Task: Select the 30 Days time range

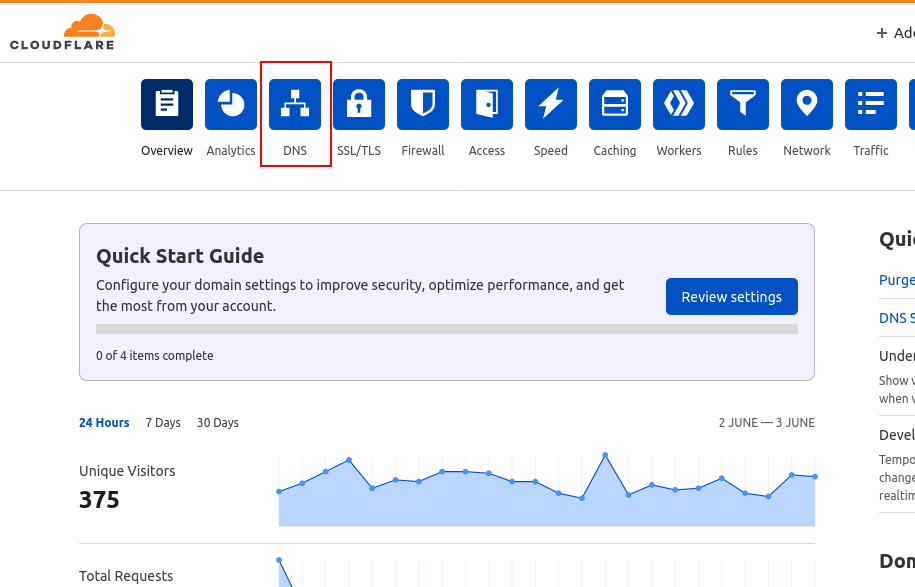Action: (x=217, y=422)
